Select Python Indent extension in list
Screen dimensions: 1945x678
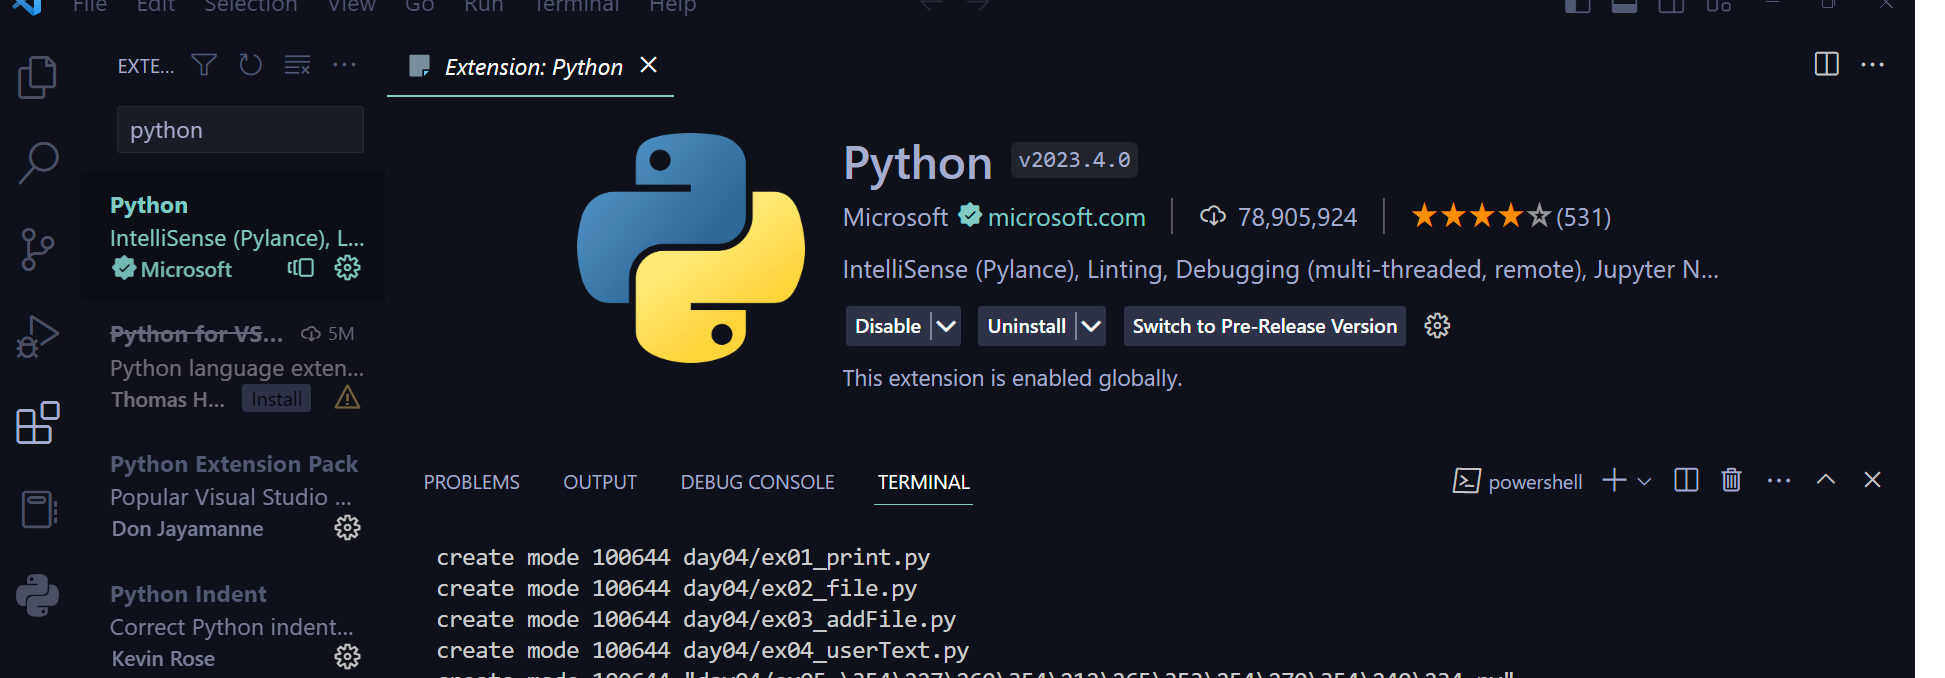tap(234, 626)
